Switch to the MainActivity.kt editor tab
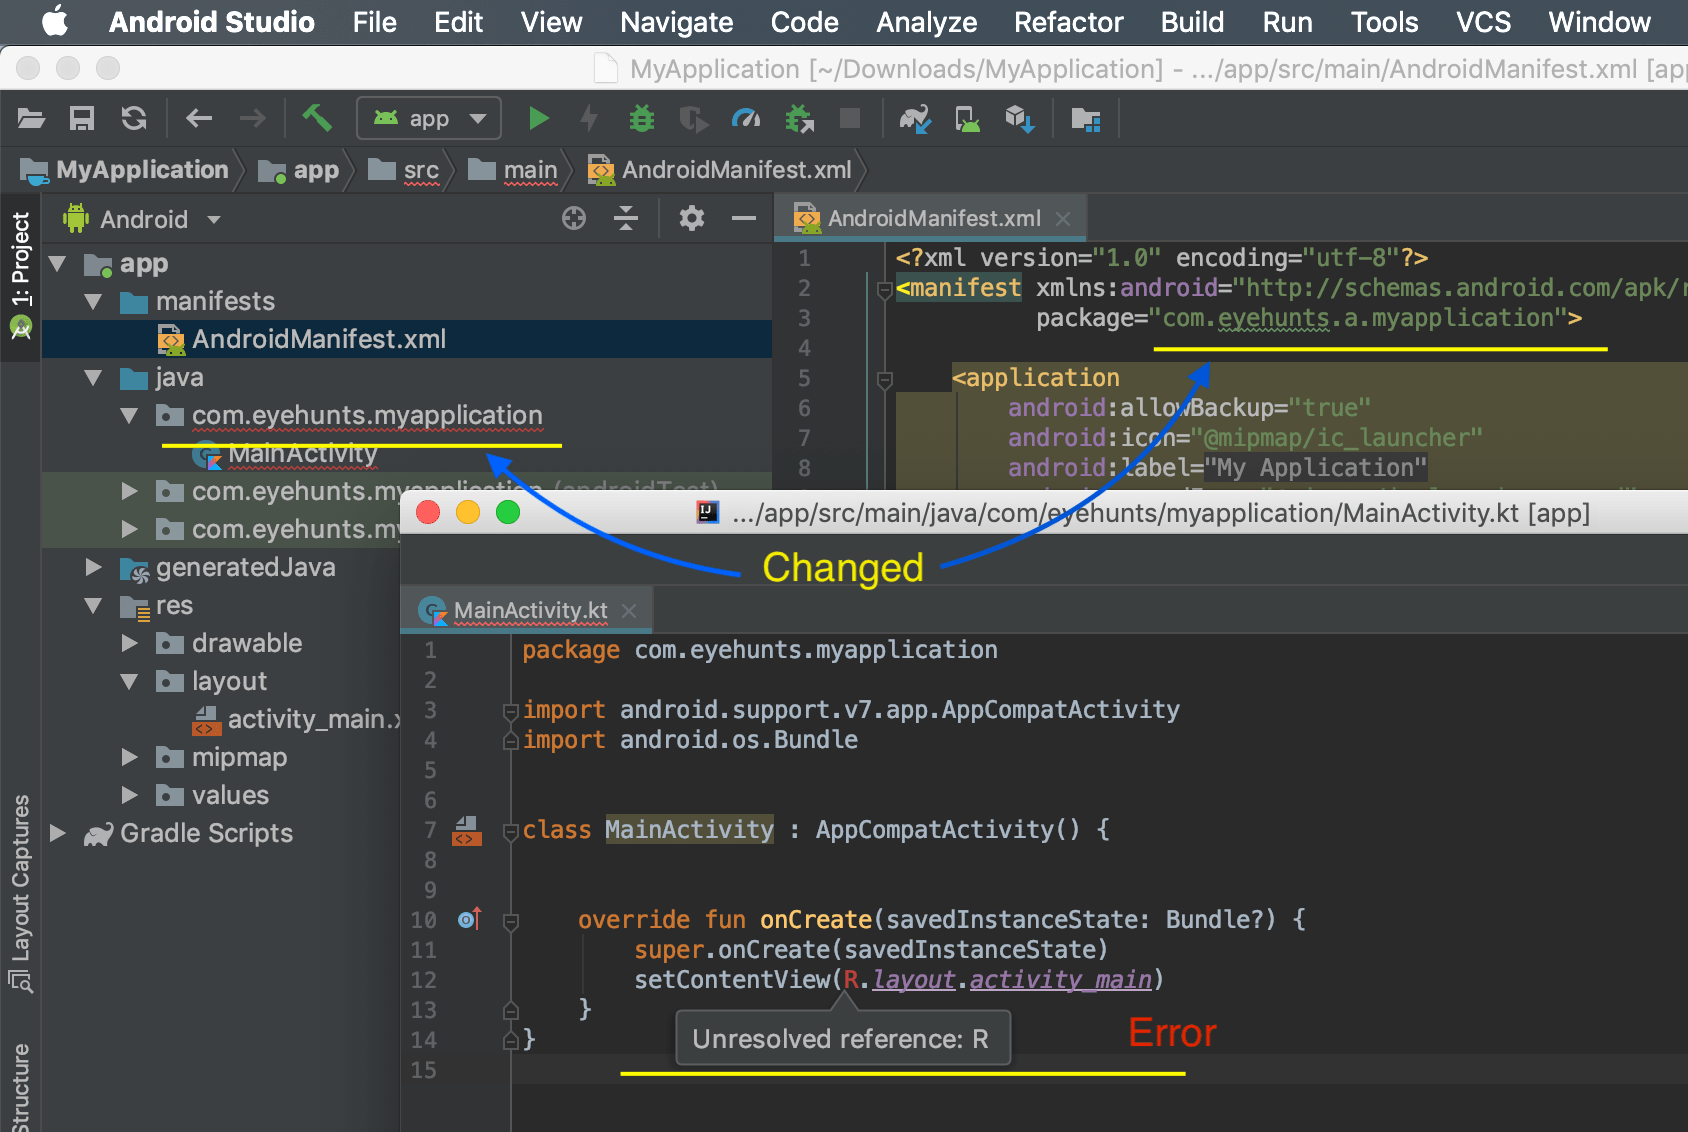The width and height of the screenshot is (1688, 1132). tap(531, 609)
